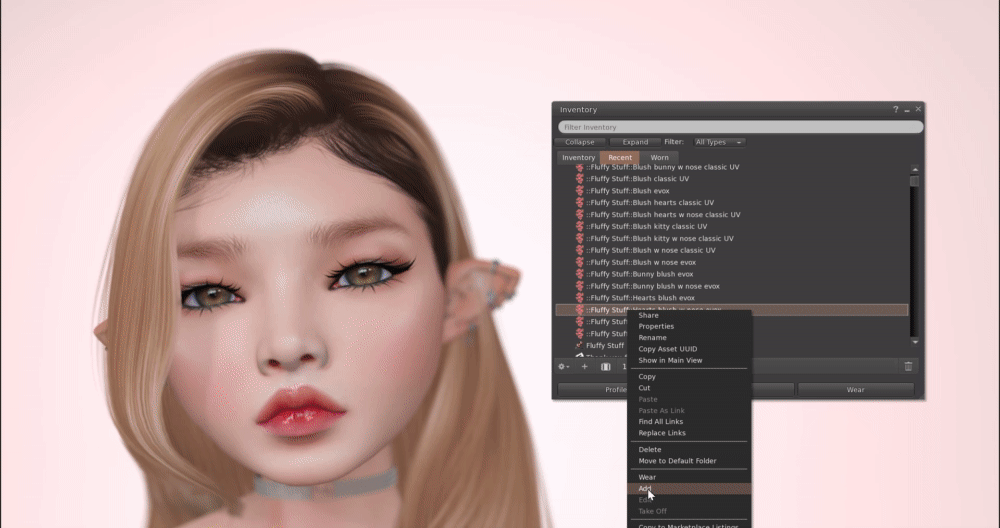Click icon next to Blush w nose classic UV
1000x528 pixels.
(x=580, y=250)
